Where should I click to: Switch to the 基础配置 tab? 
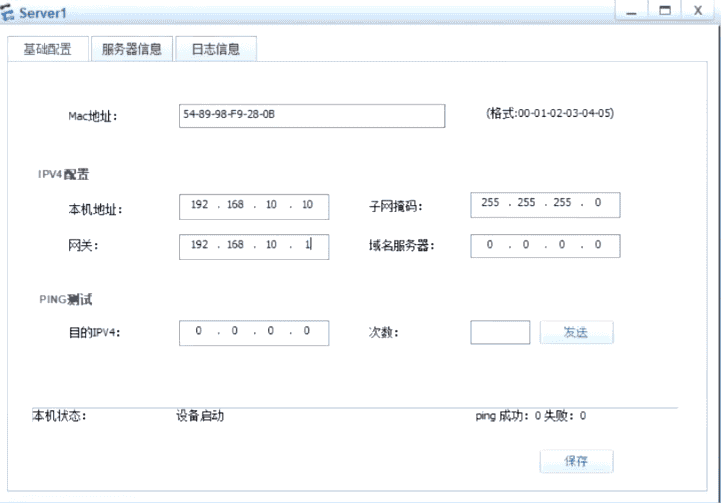pos(48,49)
